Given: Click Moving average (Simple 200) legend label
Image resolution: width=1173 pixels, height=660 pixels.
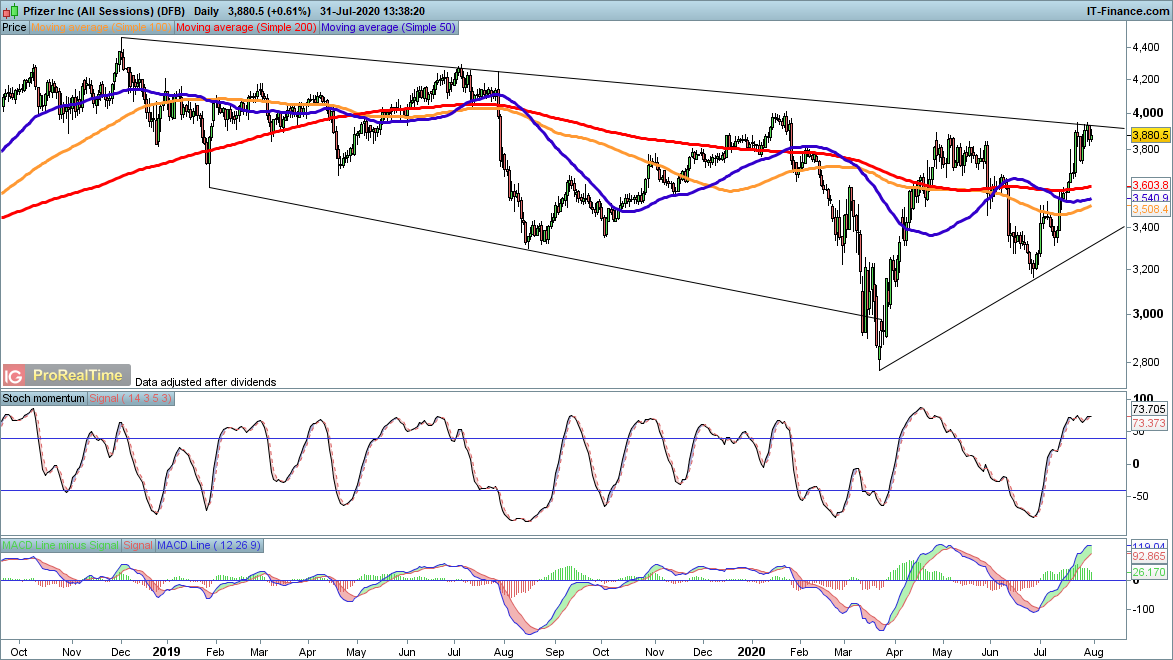Looking at the screenshot, I should pos(247,28).
